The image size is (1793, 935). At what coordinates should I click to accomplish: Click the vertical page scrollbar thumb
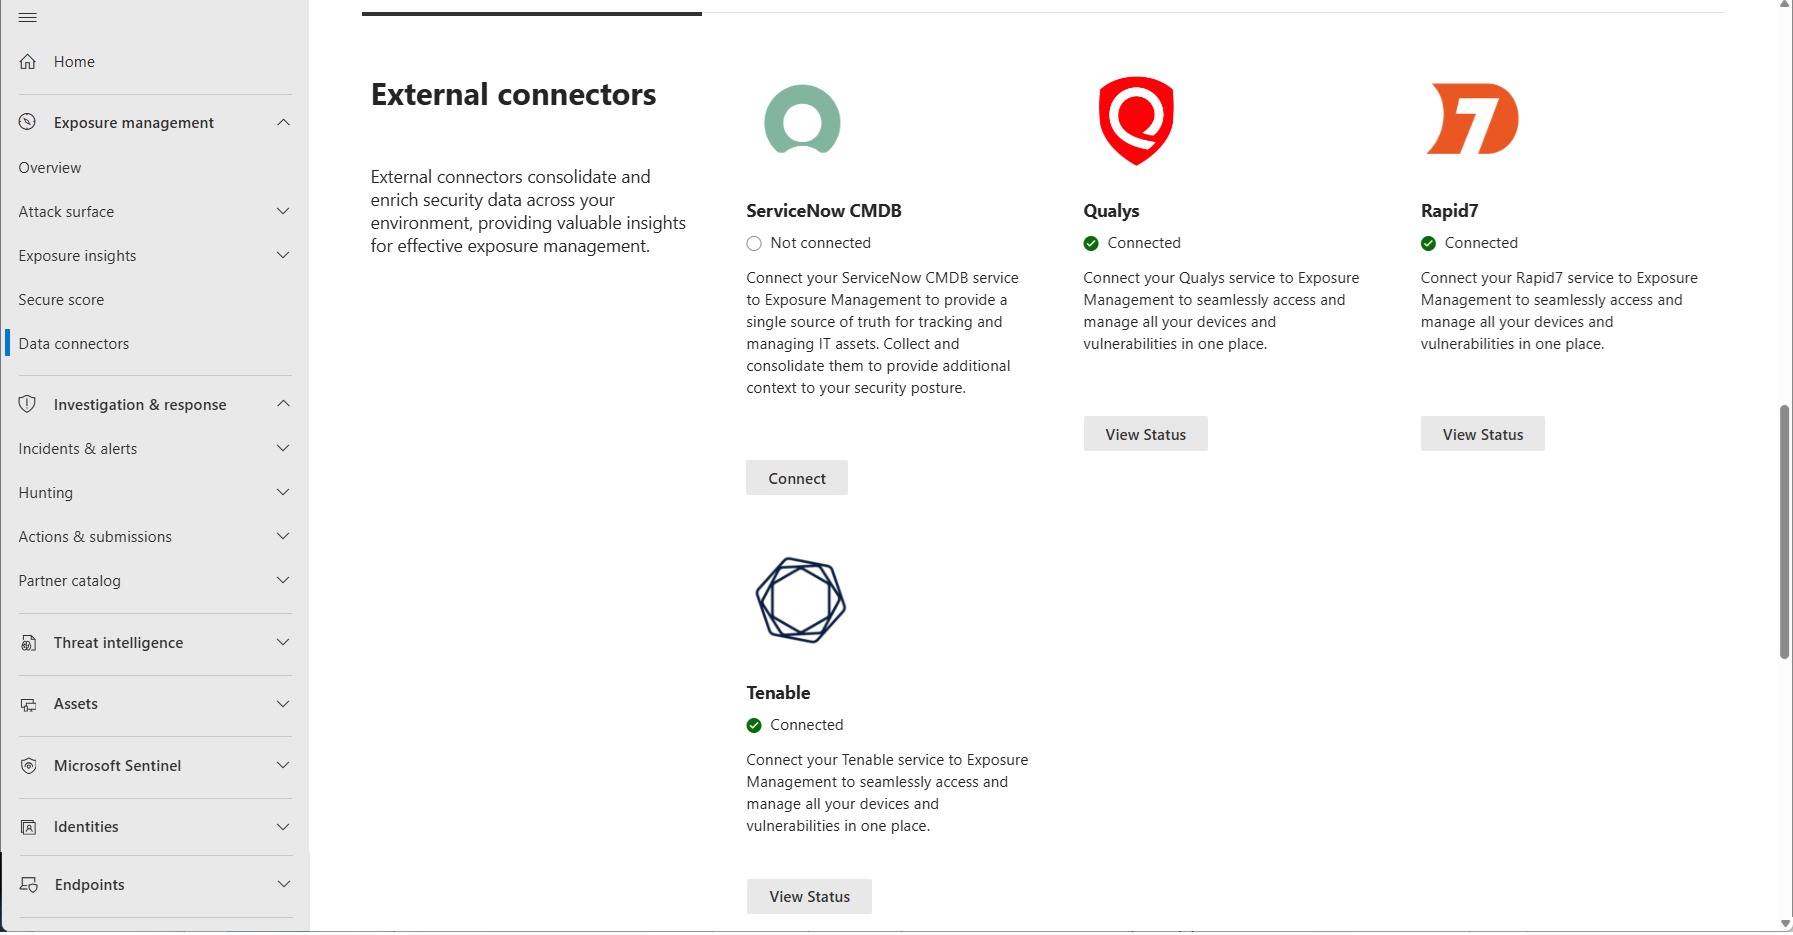click(x=1784, y=531)
